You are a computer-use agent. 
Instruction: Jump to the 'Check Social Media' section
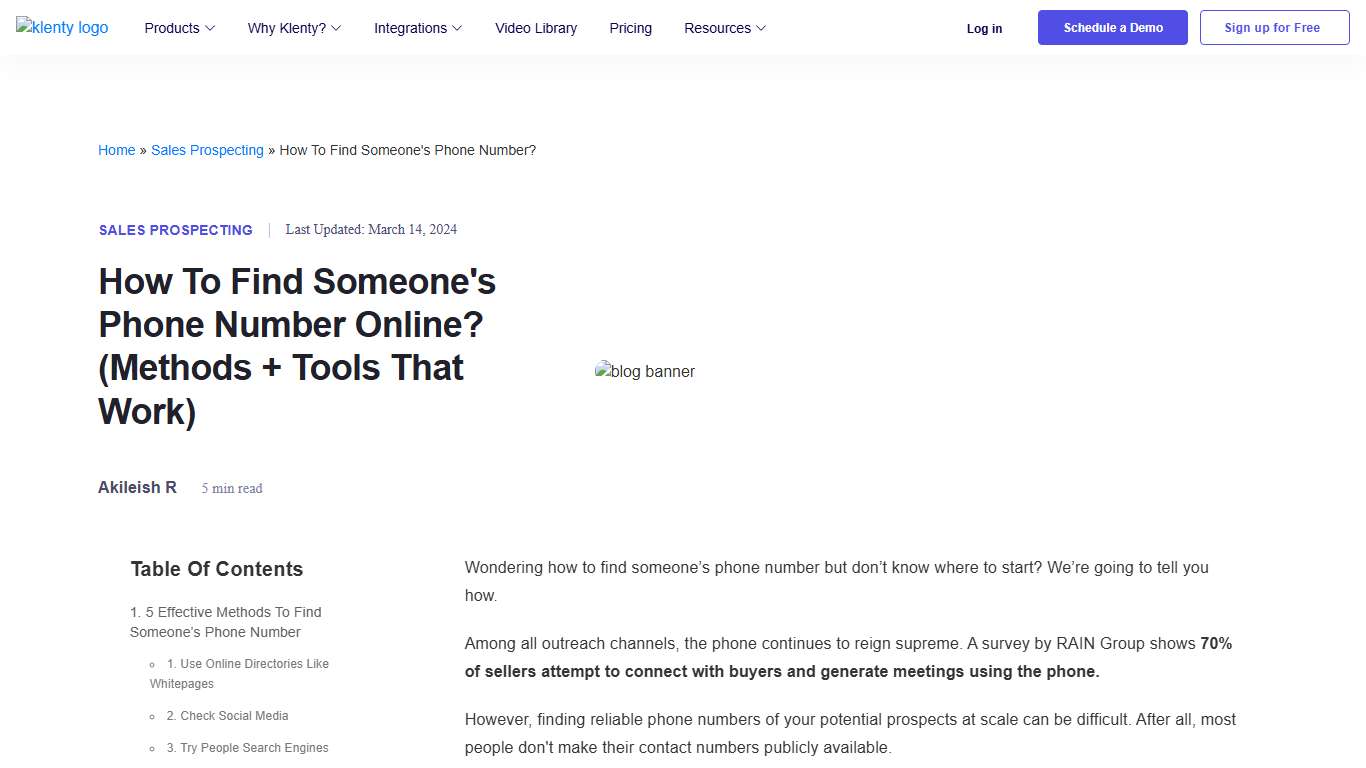227,716
